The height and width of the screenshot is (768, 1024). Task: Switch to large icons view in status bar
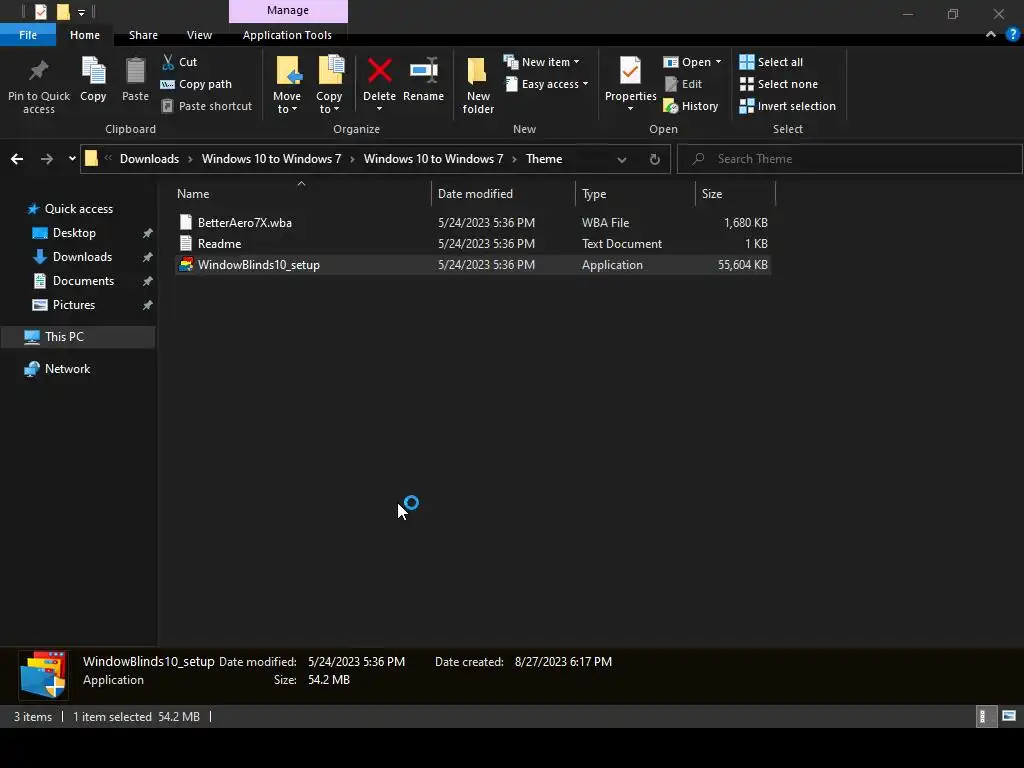1009,716
